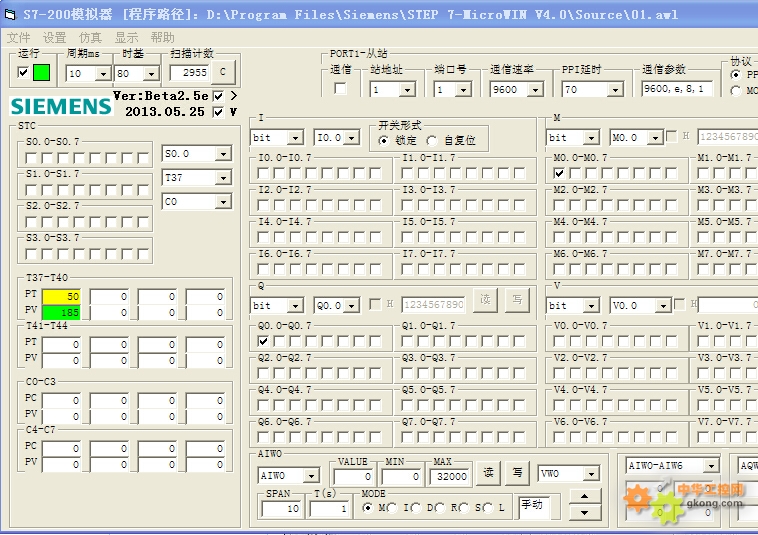Uncheck the Q0.0 output checkbox

[x=263, y=341]
